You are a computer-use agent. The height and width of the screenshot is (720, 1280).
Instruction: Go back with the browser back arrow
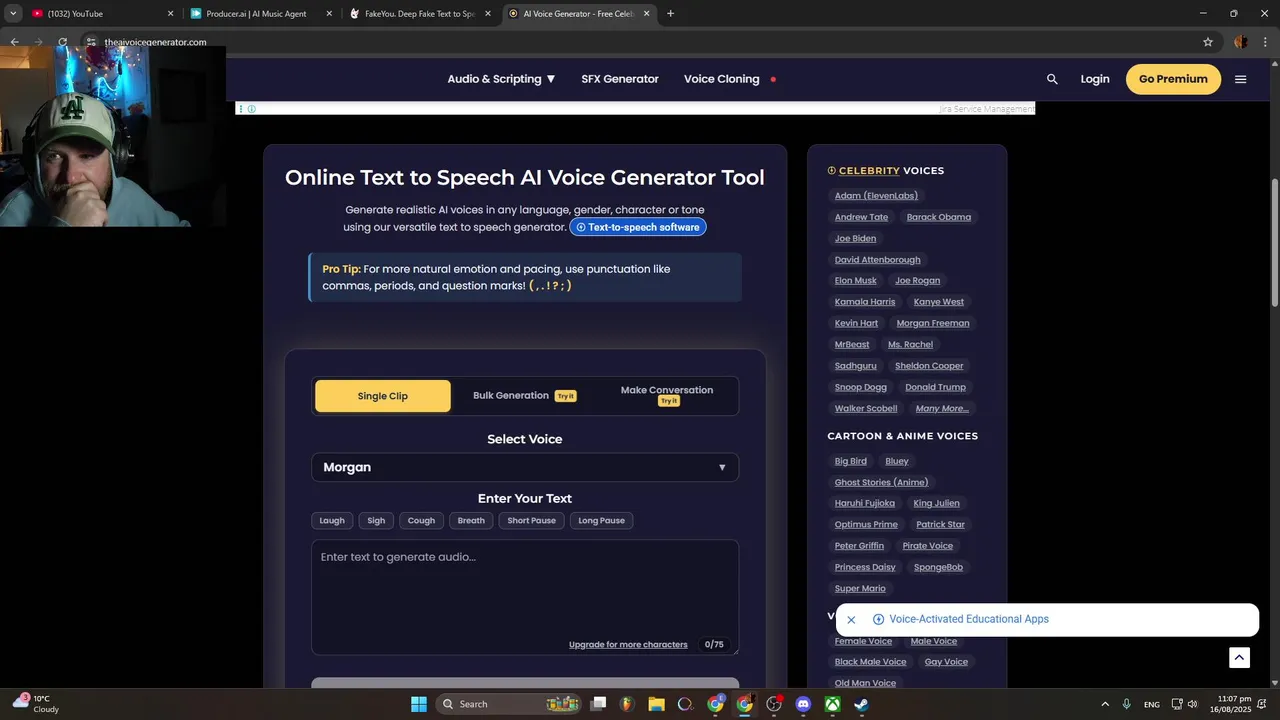point(14,42)
